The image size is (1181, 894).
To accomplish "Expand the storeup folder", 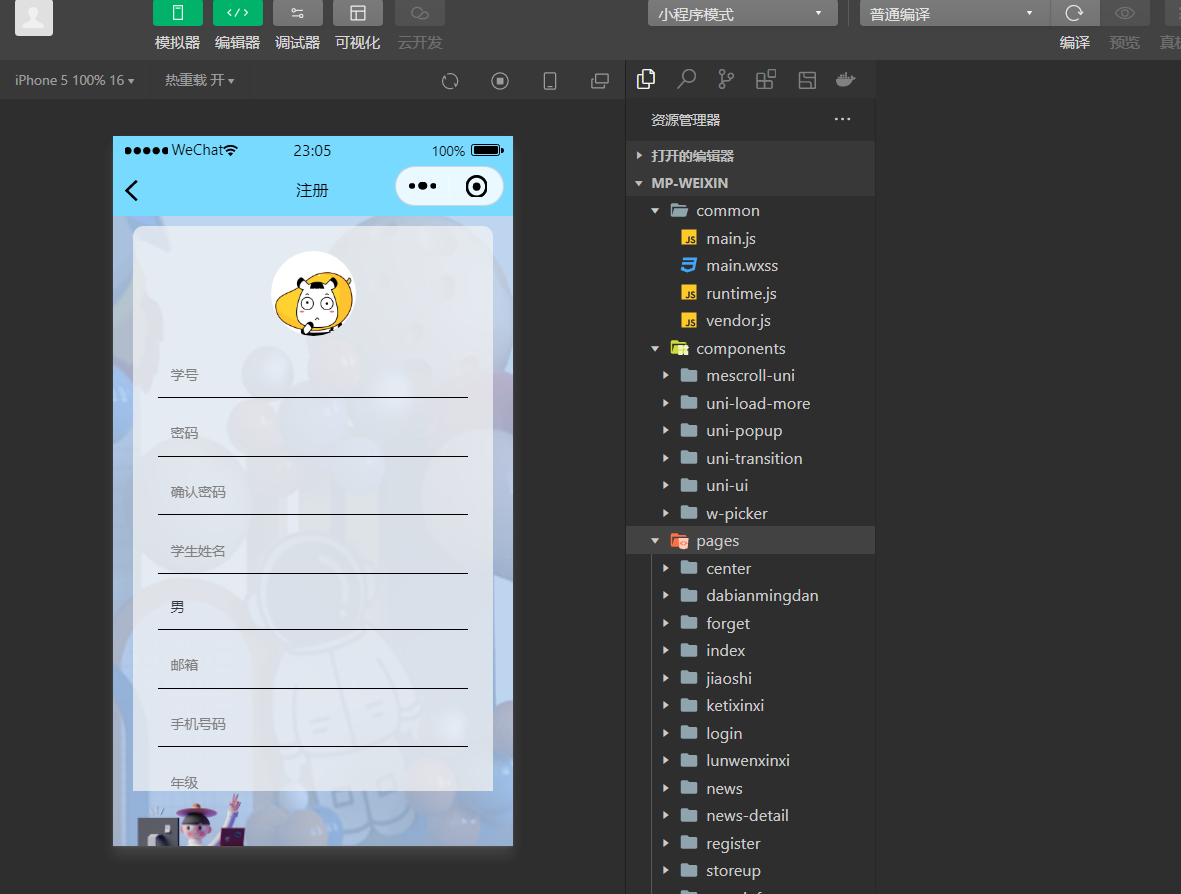I will click(x=750, y=871).
